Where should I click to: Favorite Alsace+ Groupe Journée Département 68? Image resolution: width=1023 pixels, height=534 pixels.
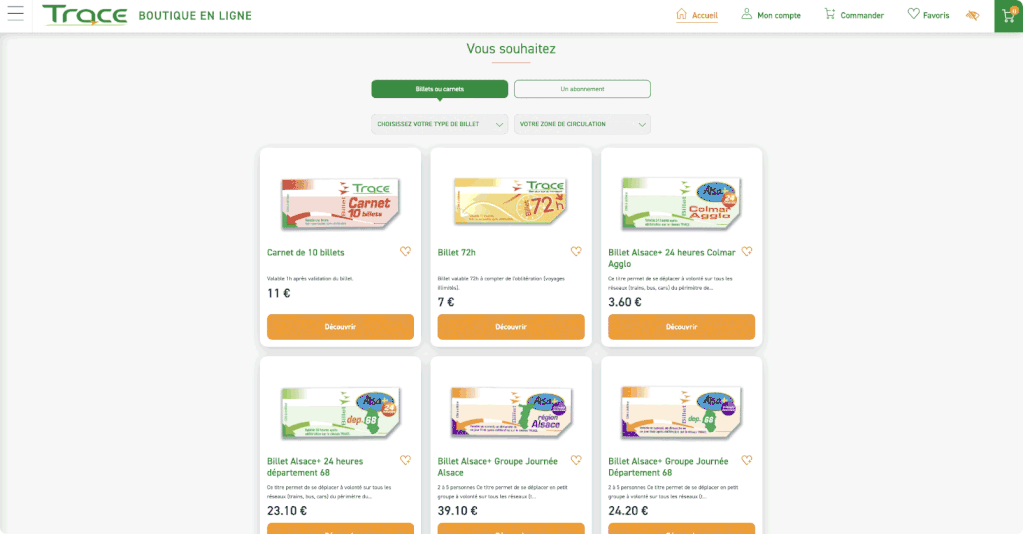pyautogui.click(x=747, y=460)
